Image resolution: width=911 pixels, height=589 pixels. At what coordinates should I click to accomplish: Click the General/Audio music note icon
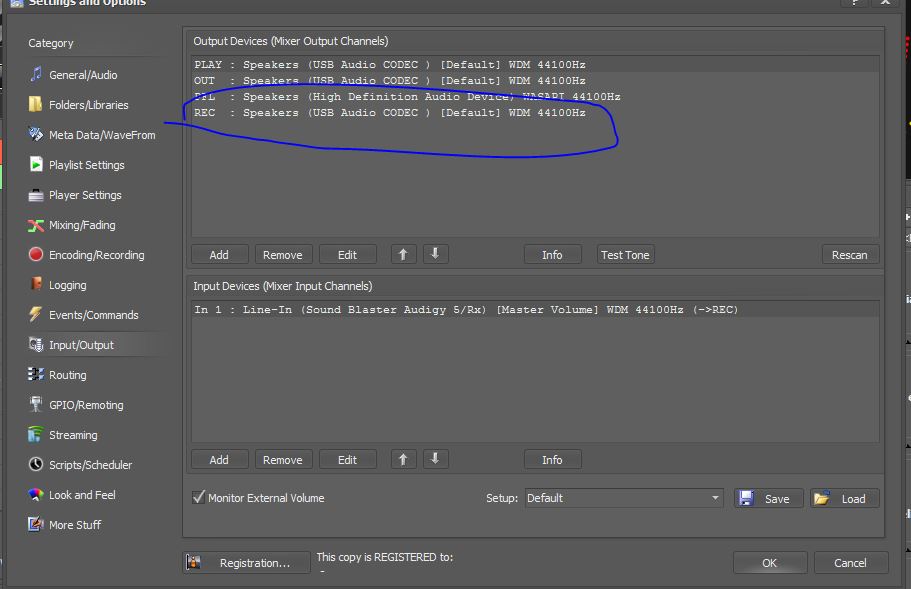click(x=36, y=75)
